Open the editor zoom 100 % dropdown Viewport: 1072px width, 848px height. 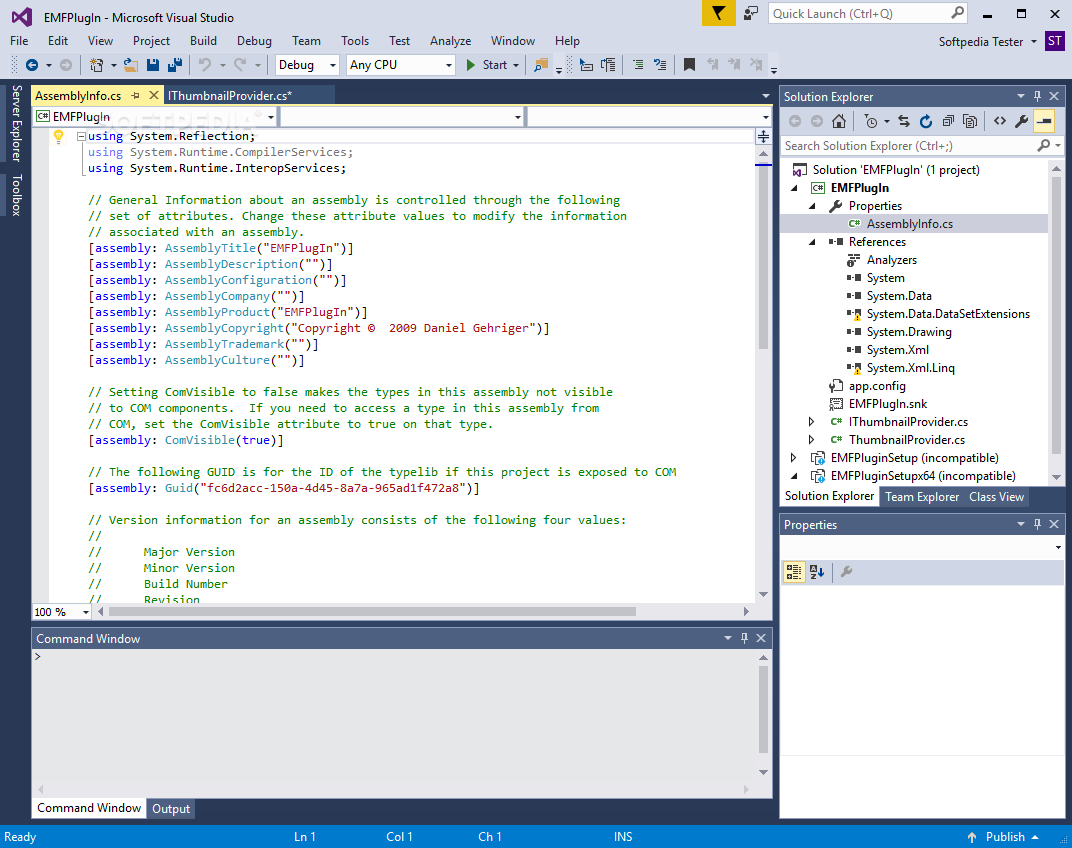click(x=62, y=612)
